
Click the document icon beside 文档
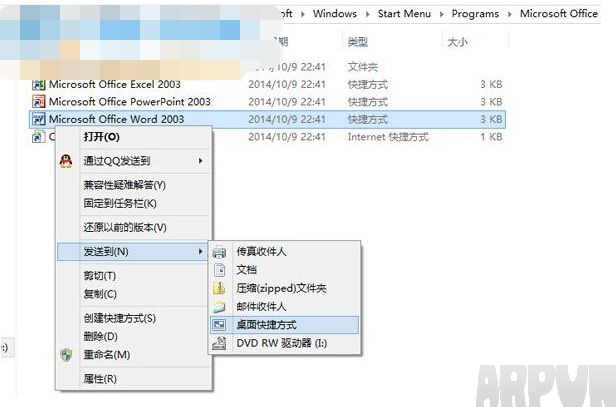[219, 270]
